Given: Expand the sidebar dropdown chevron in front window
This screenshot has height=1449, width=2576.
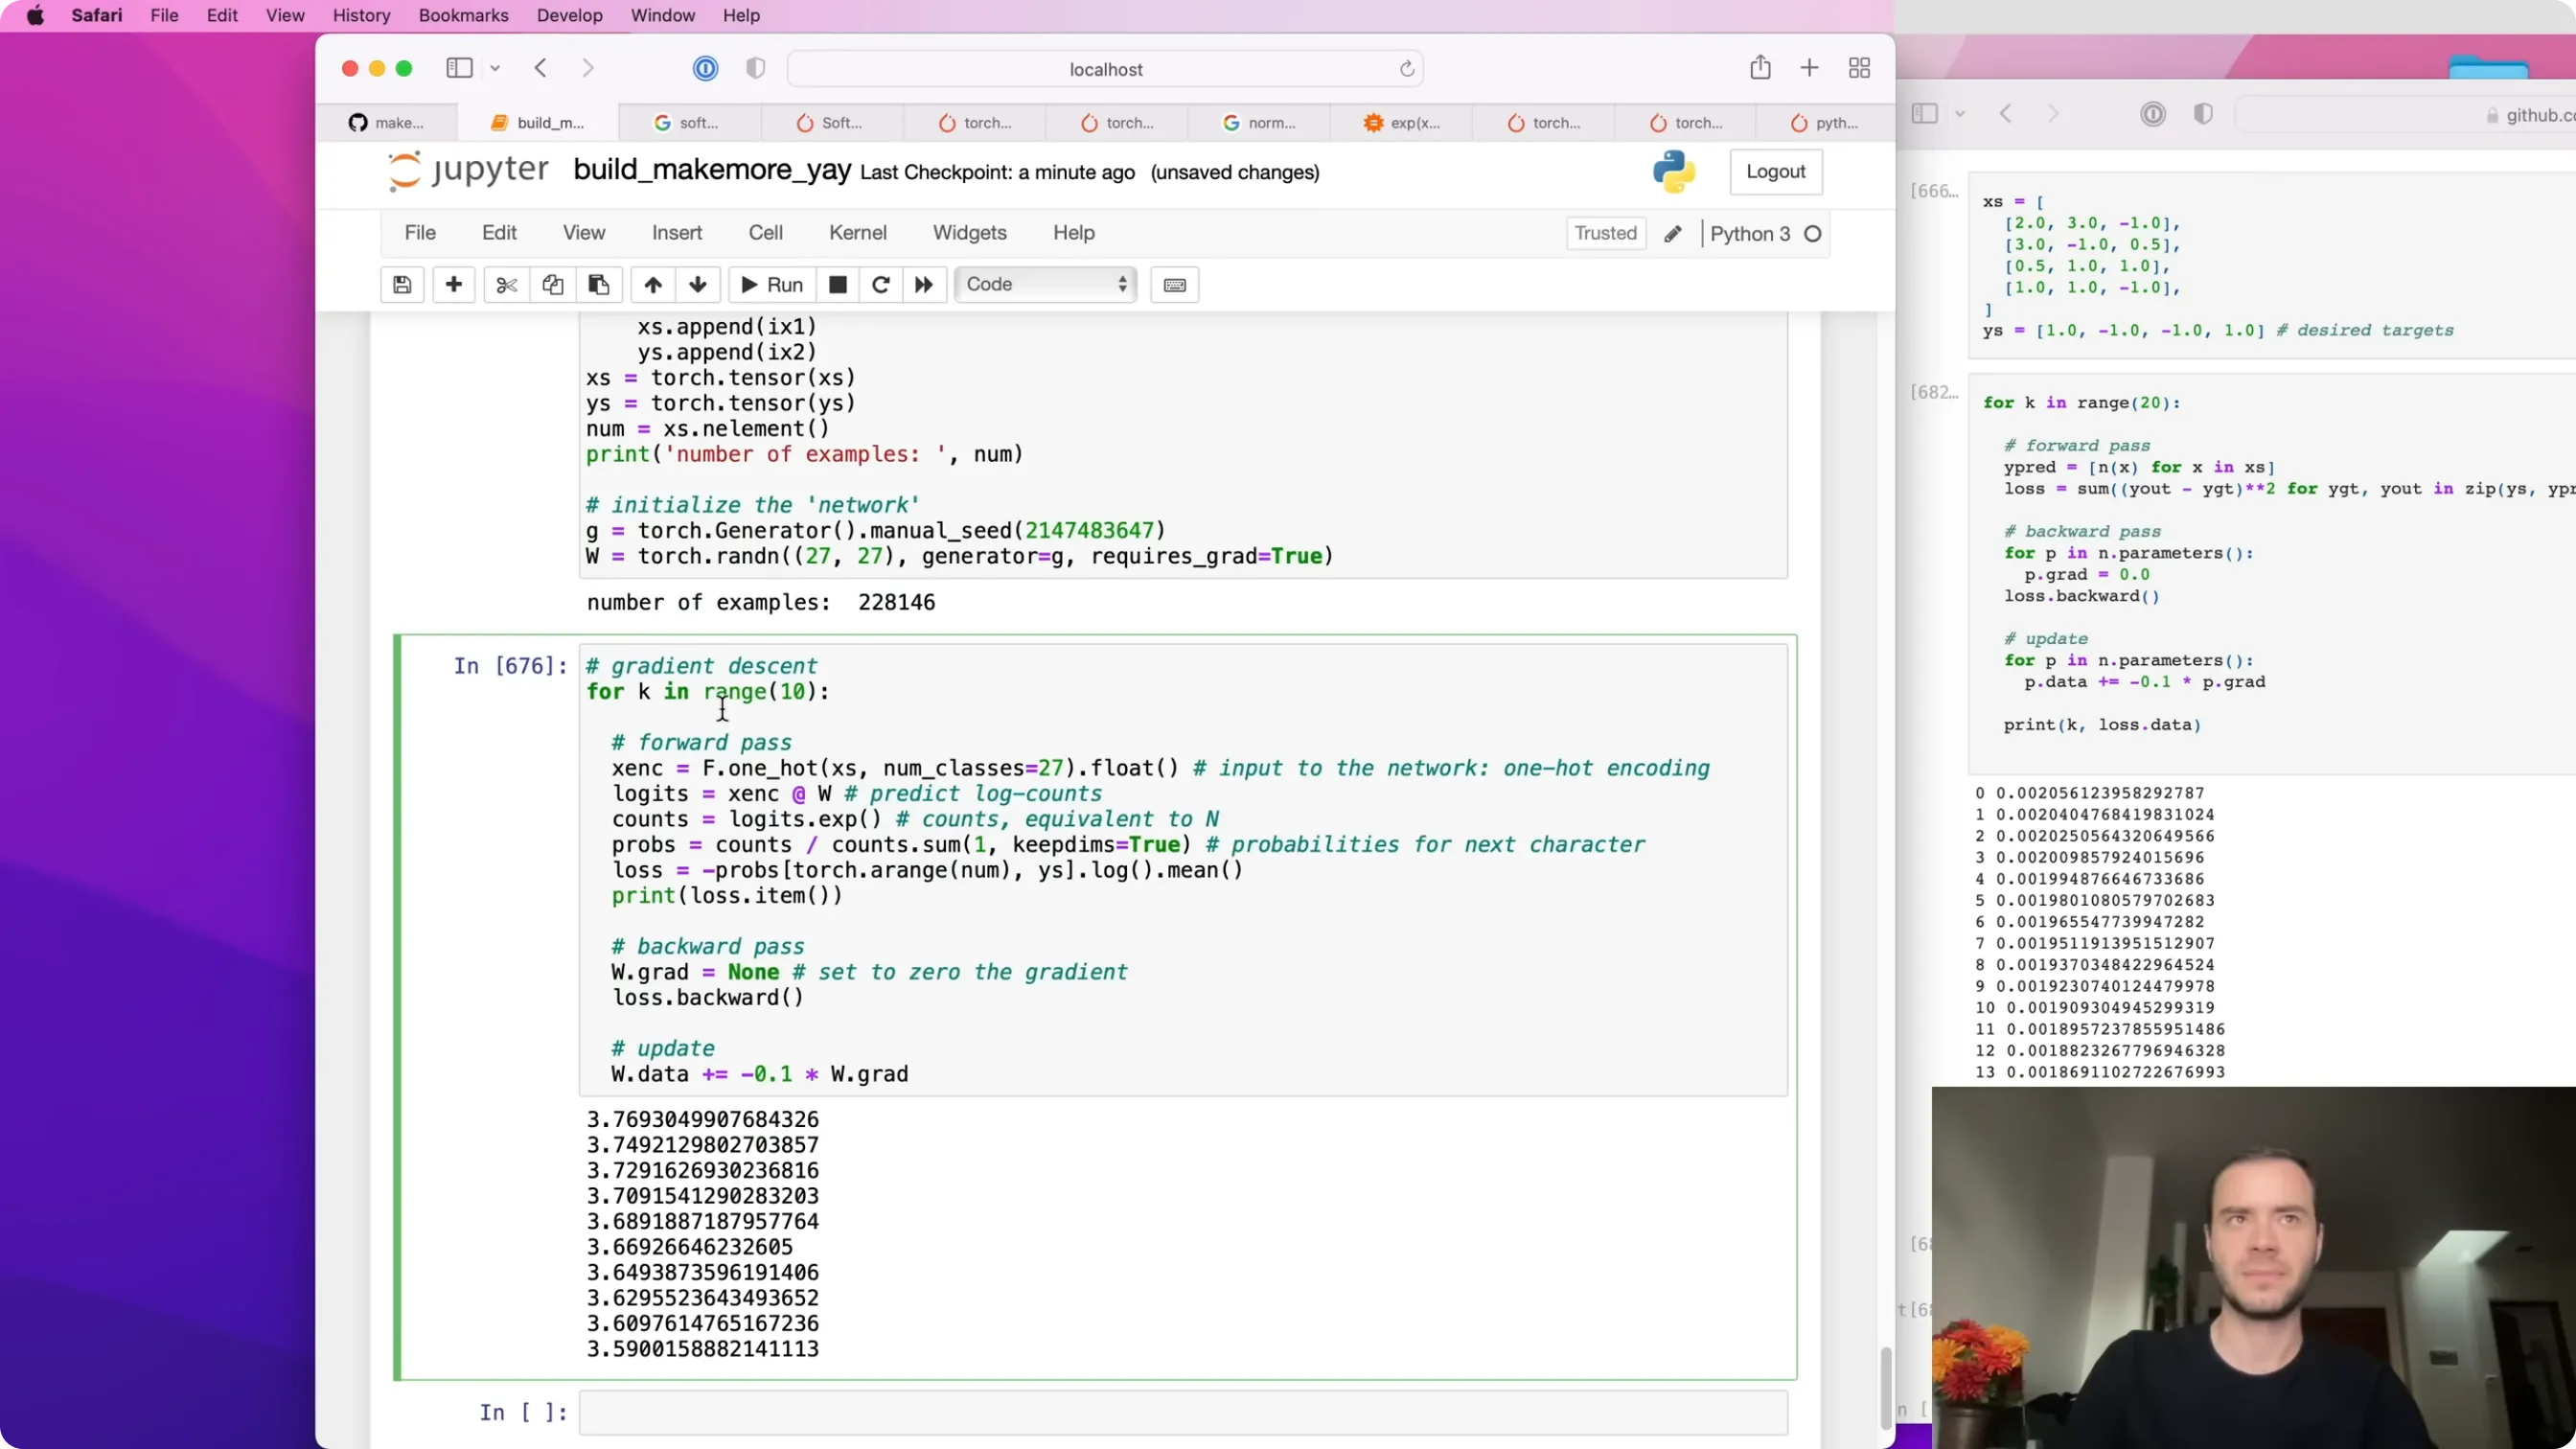Looking at the screenshot, I should [x=495, y=68].
